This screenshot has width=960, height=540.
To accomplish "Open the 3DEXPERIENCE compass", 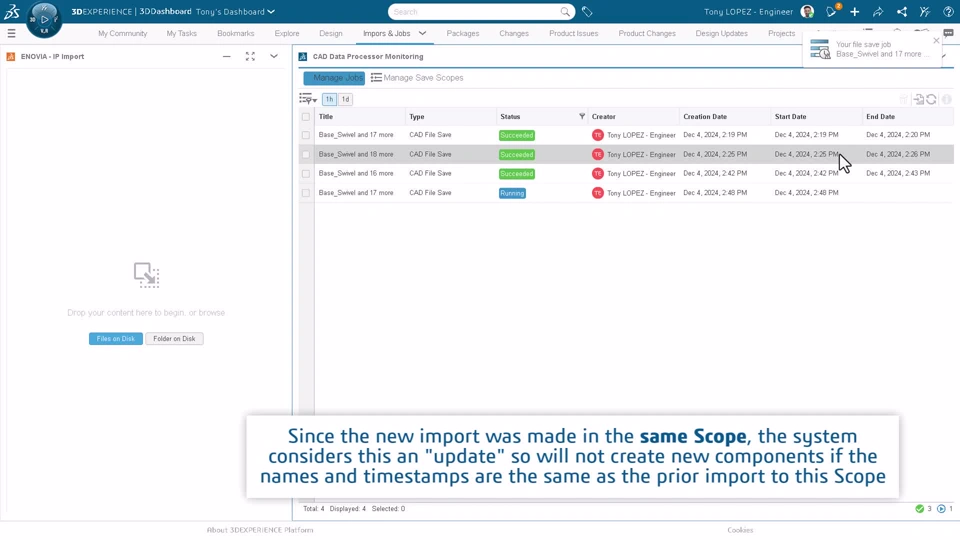I will [x=44, y=19].
